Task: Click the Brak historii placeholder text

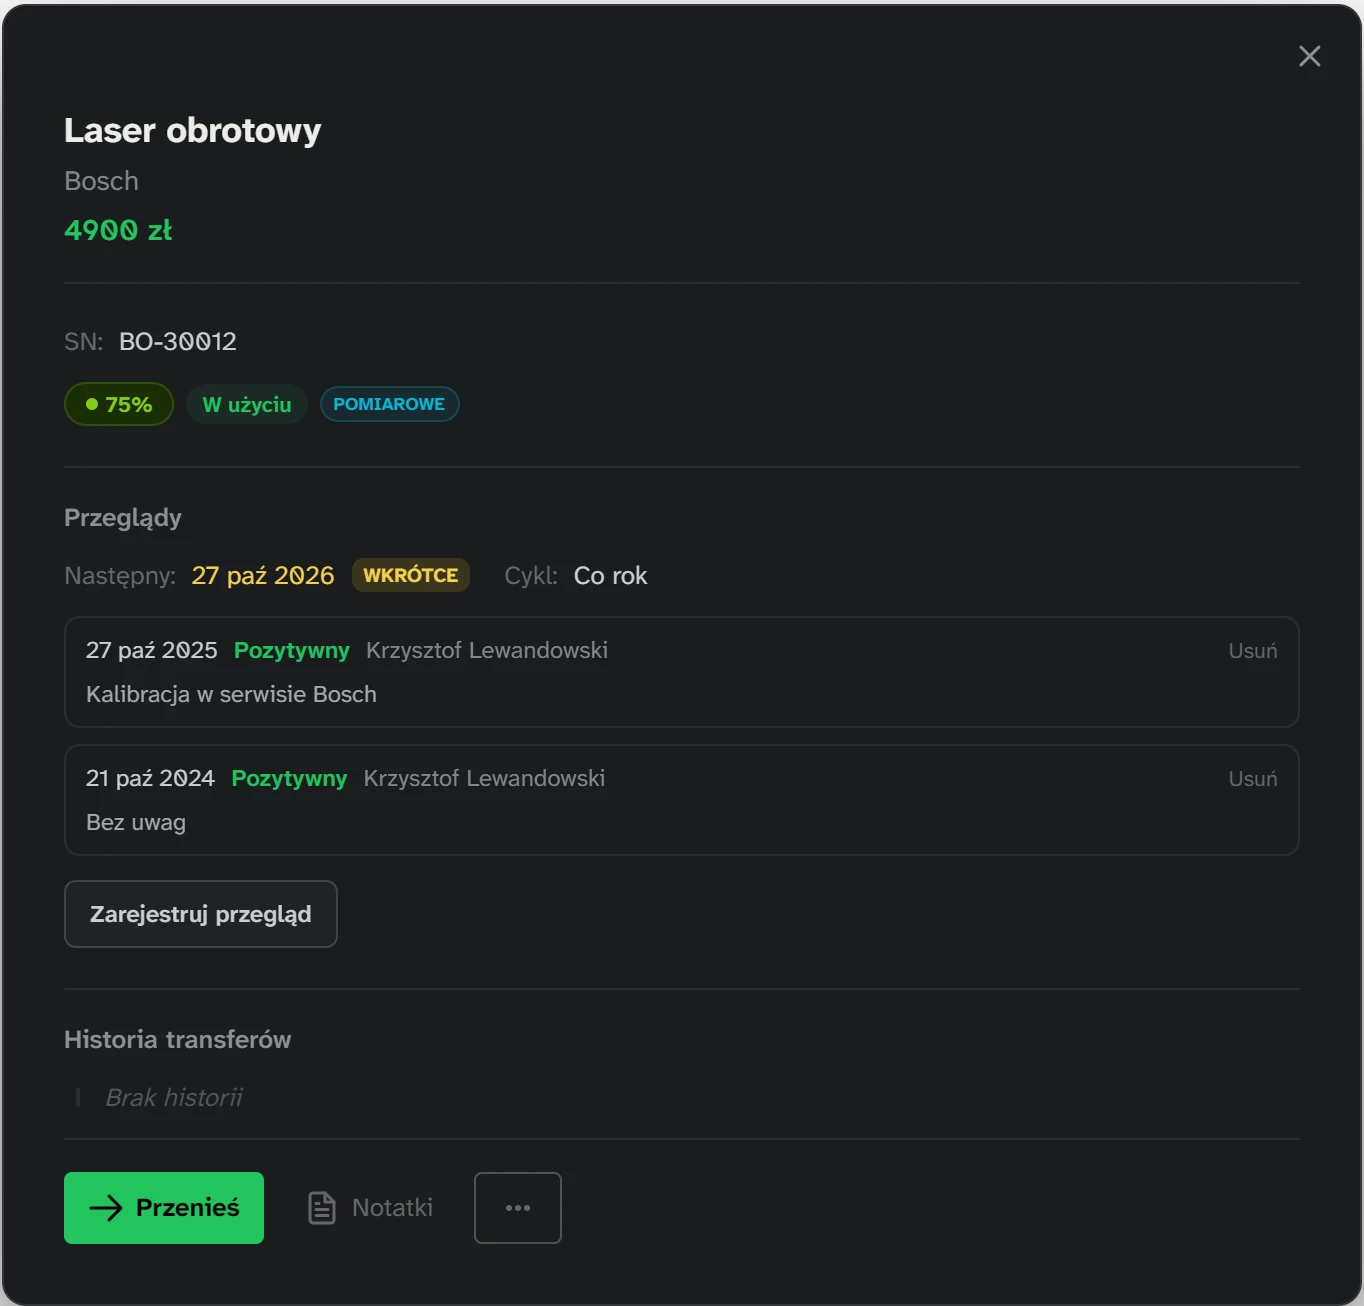Action: point(174,1098)
